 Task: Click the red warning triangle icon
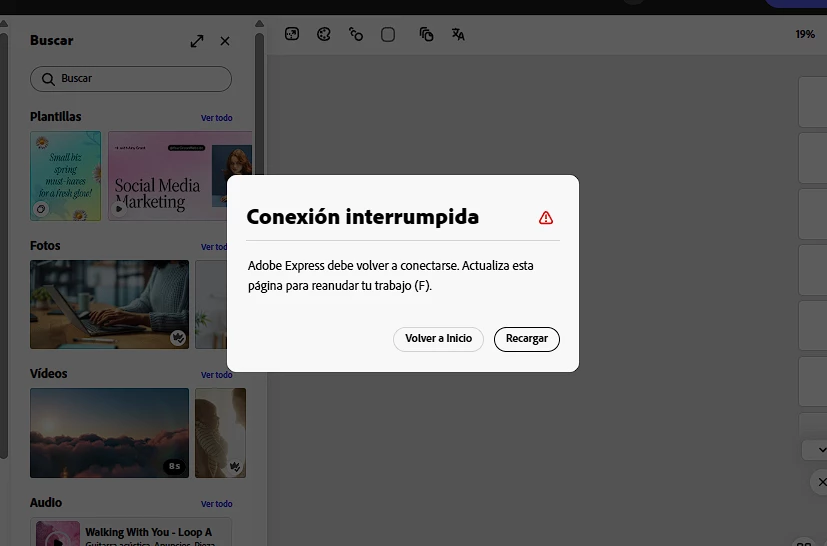click(546, 217)
